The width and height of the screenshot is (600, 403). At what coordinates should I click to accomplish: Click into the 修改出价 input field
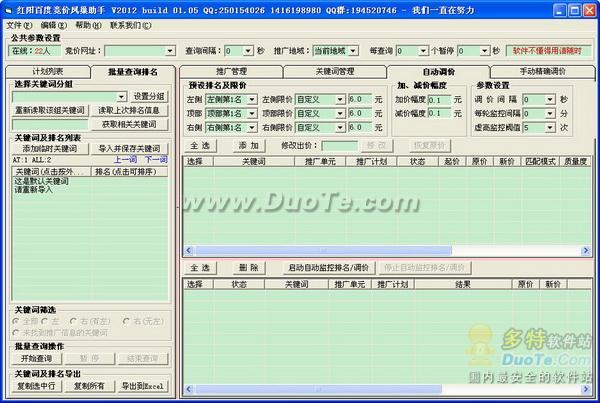click(339, 146)
